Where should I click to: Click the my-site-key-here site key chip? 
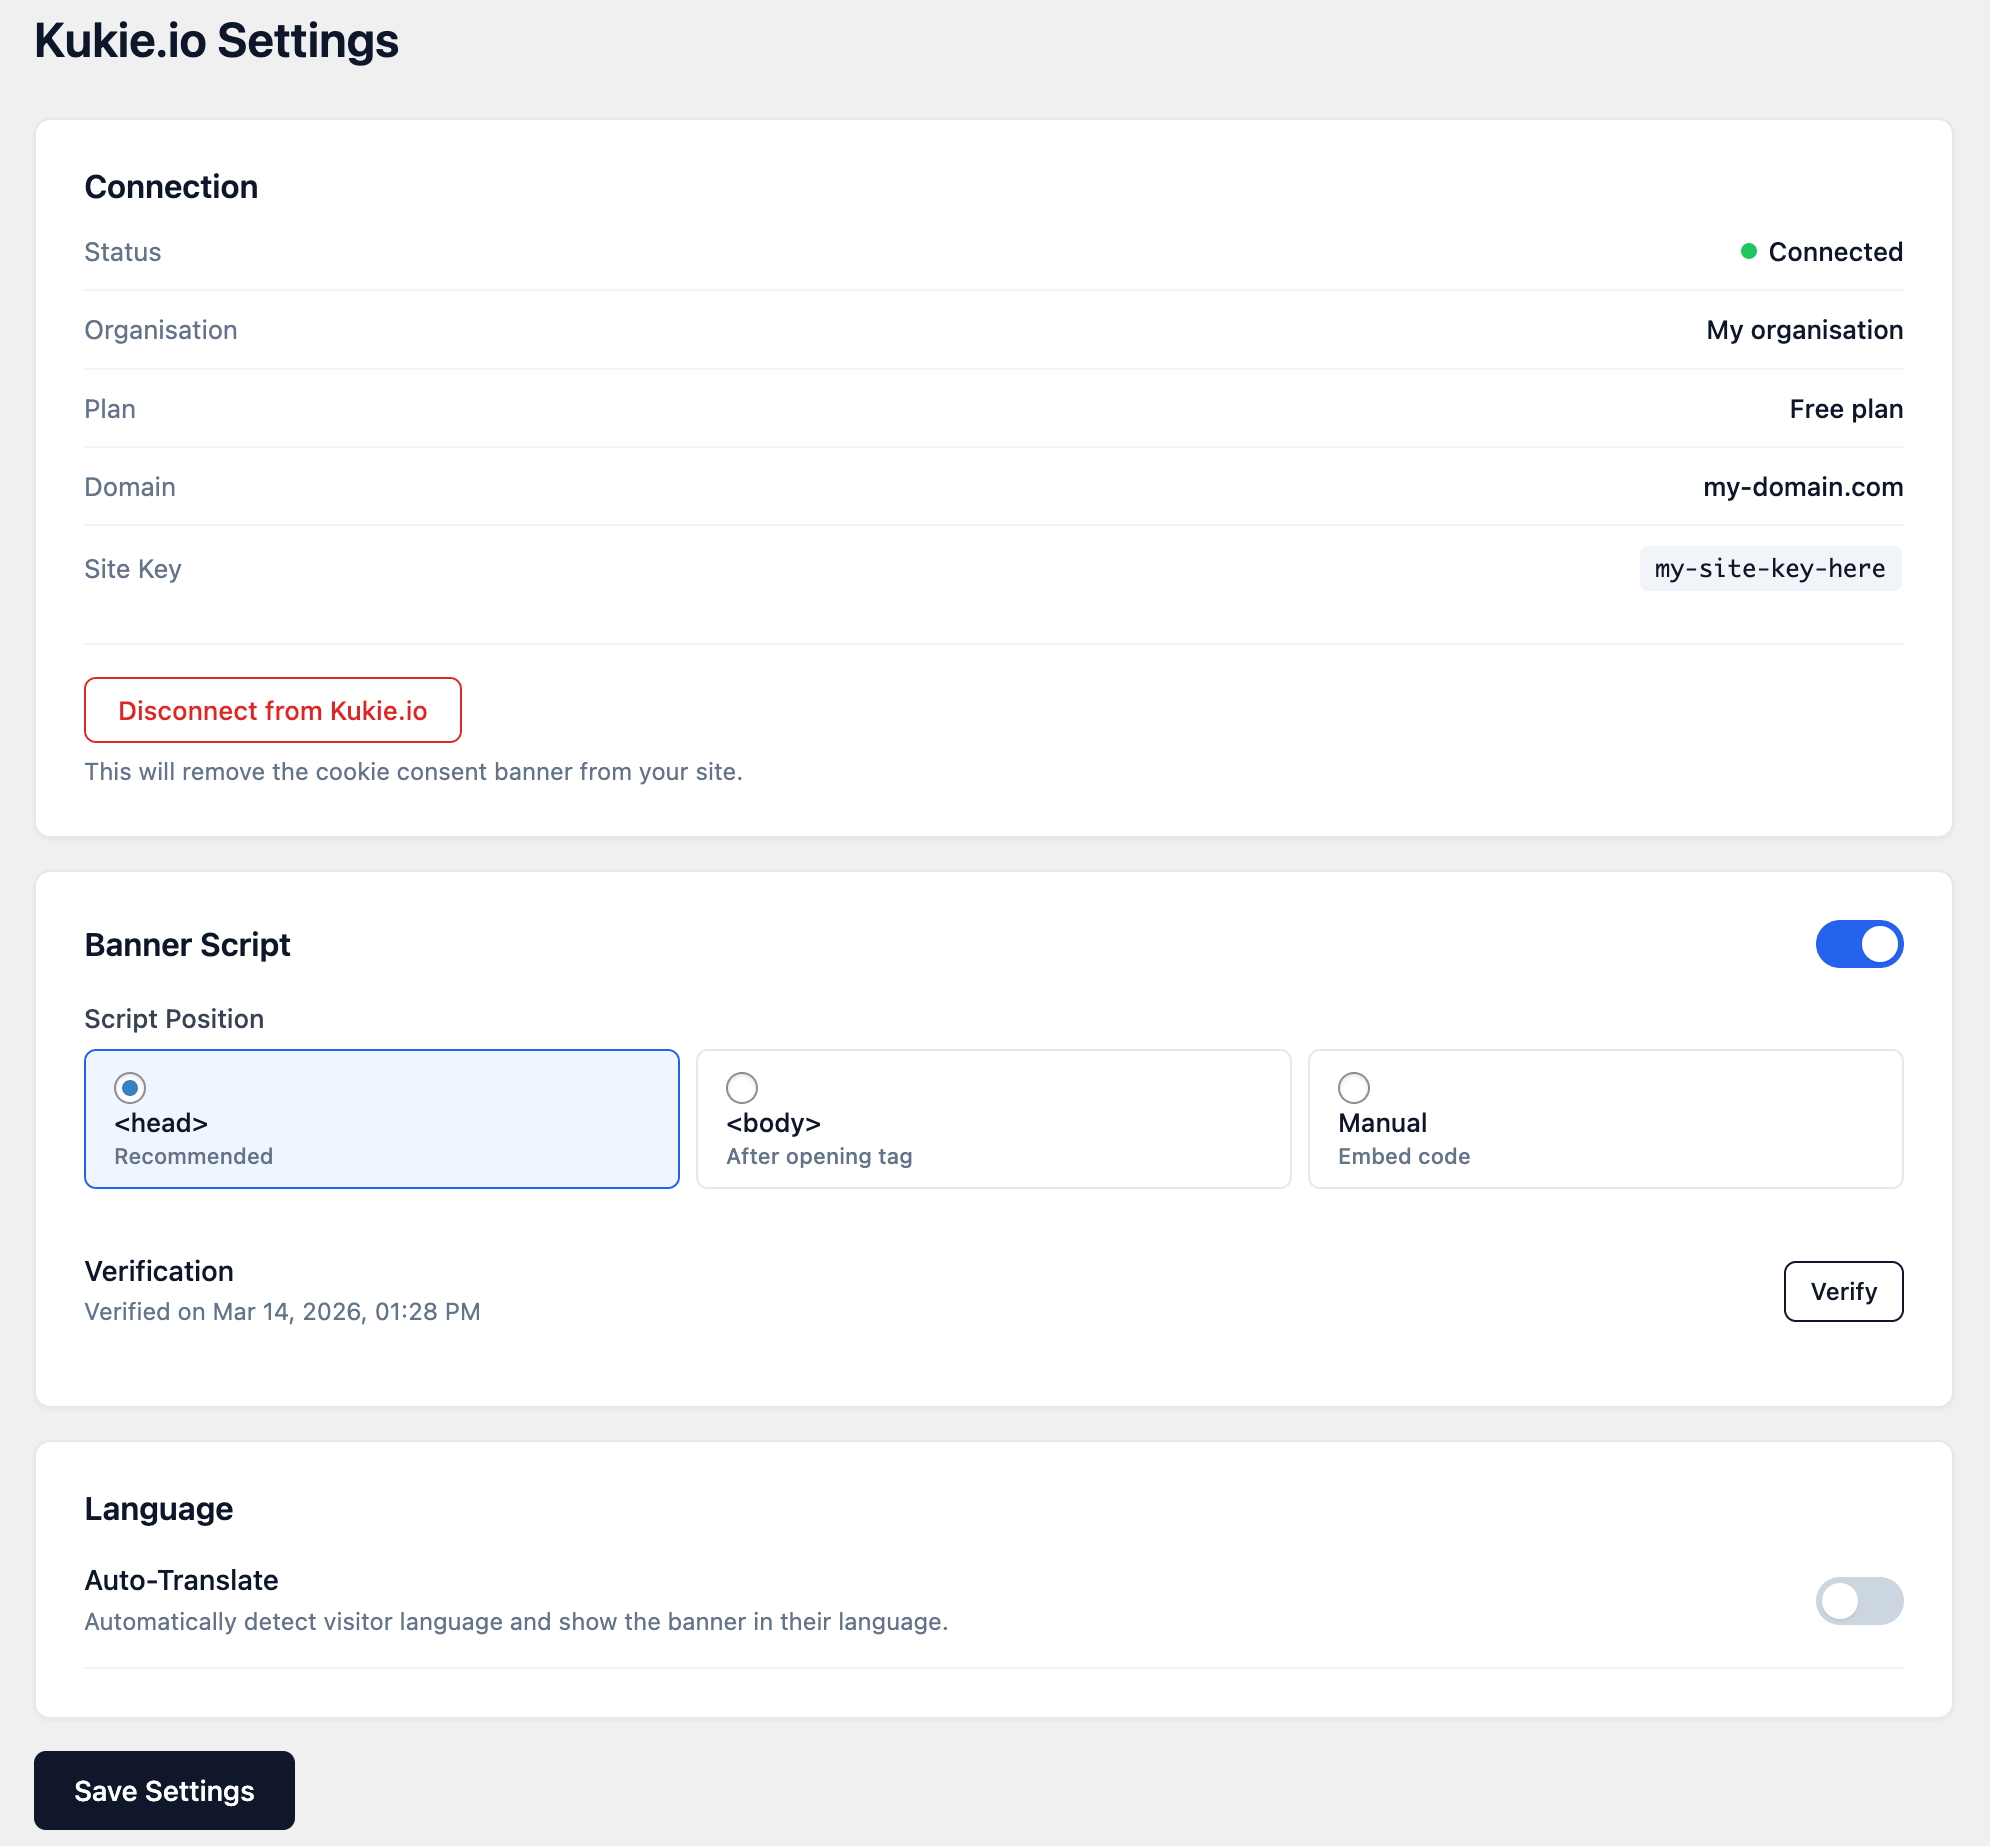click(x=1768, y=569)
